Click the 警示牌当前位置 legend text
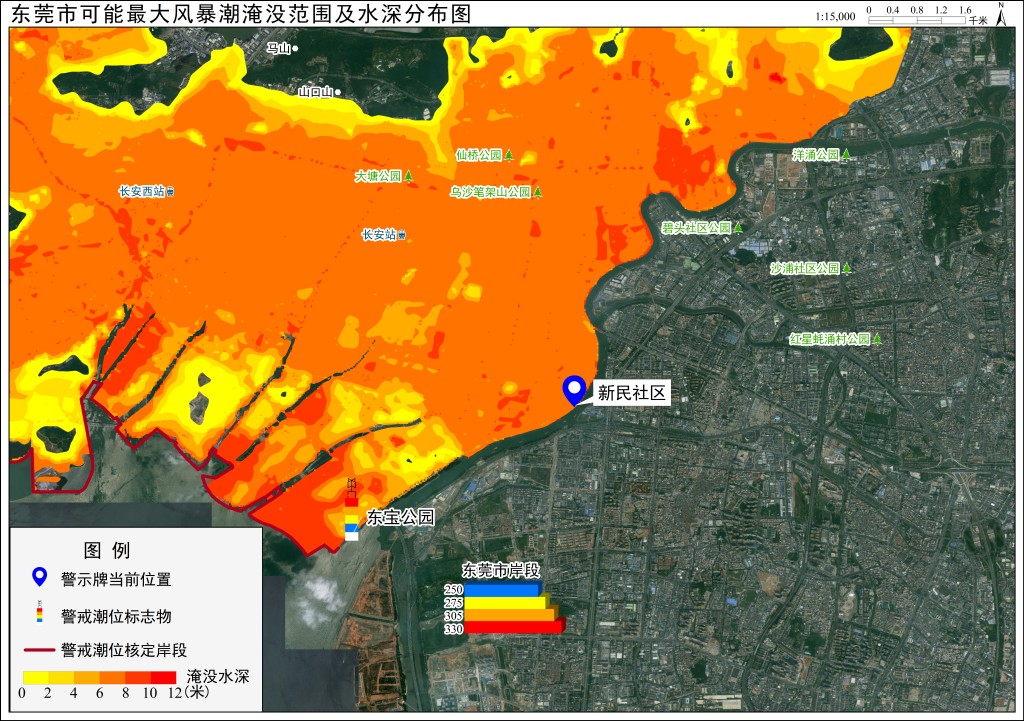1024x721 pixels. (x=116, y=579)
